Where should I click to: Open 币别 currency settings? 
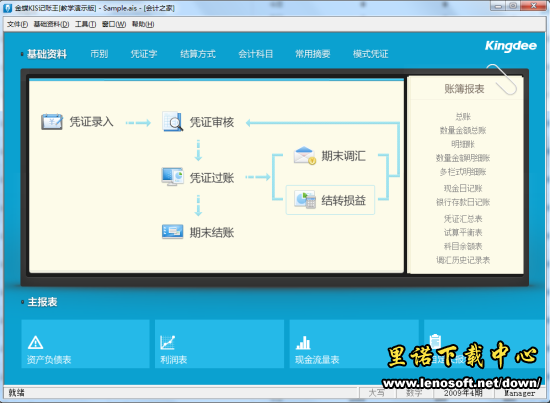point(99,54)
